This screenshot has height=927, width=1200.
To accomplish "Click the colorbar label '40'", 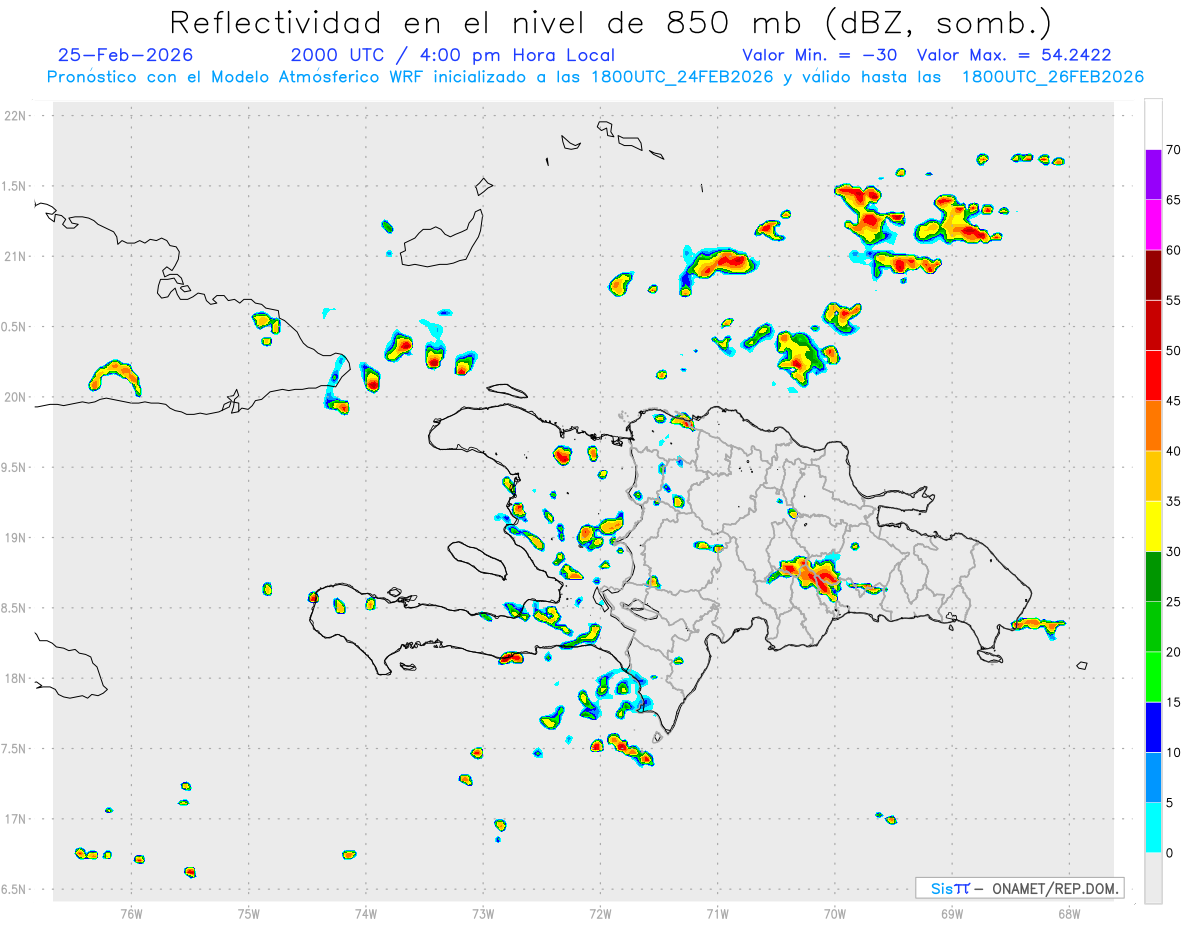I will click(x=1173, y=451).
